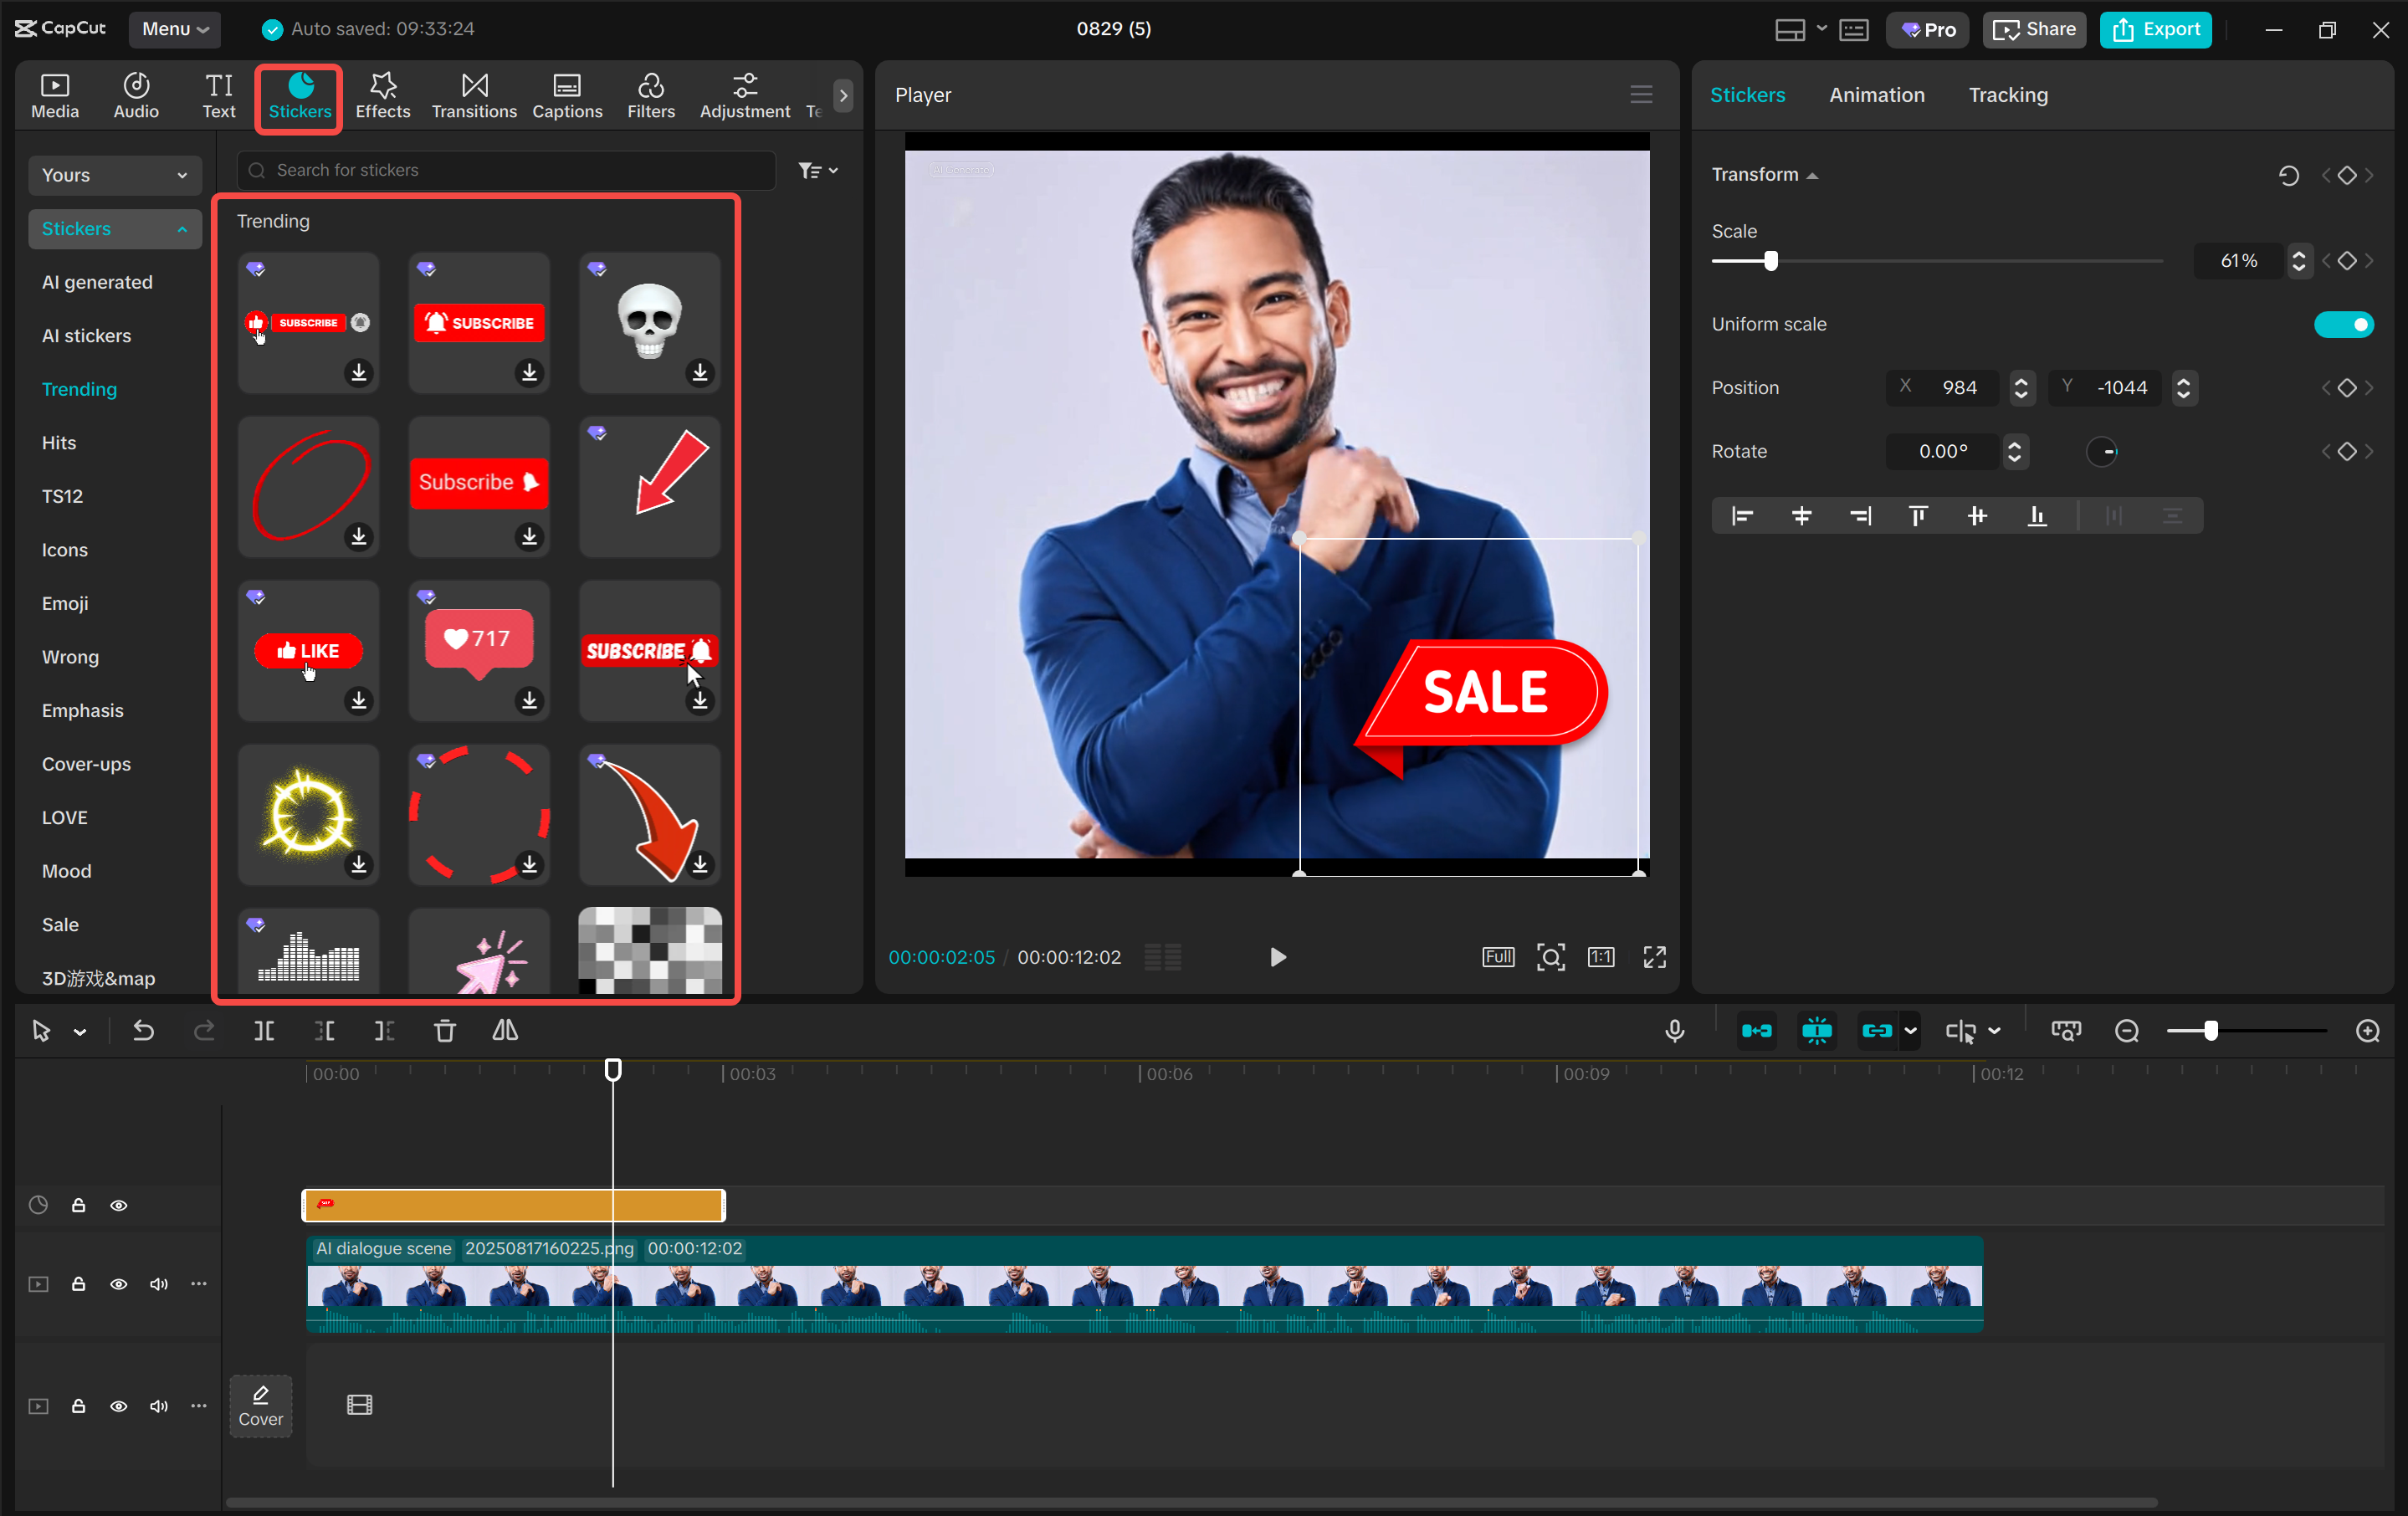Download the skull emoji sticker thumbnail
This screenshot has height=1516, width=2408.
click(700, 373)
